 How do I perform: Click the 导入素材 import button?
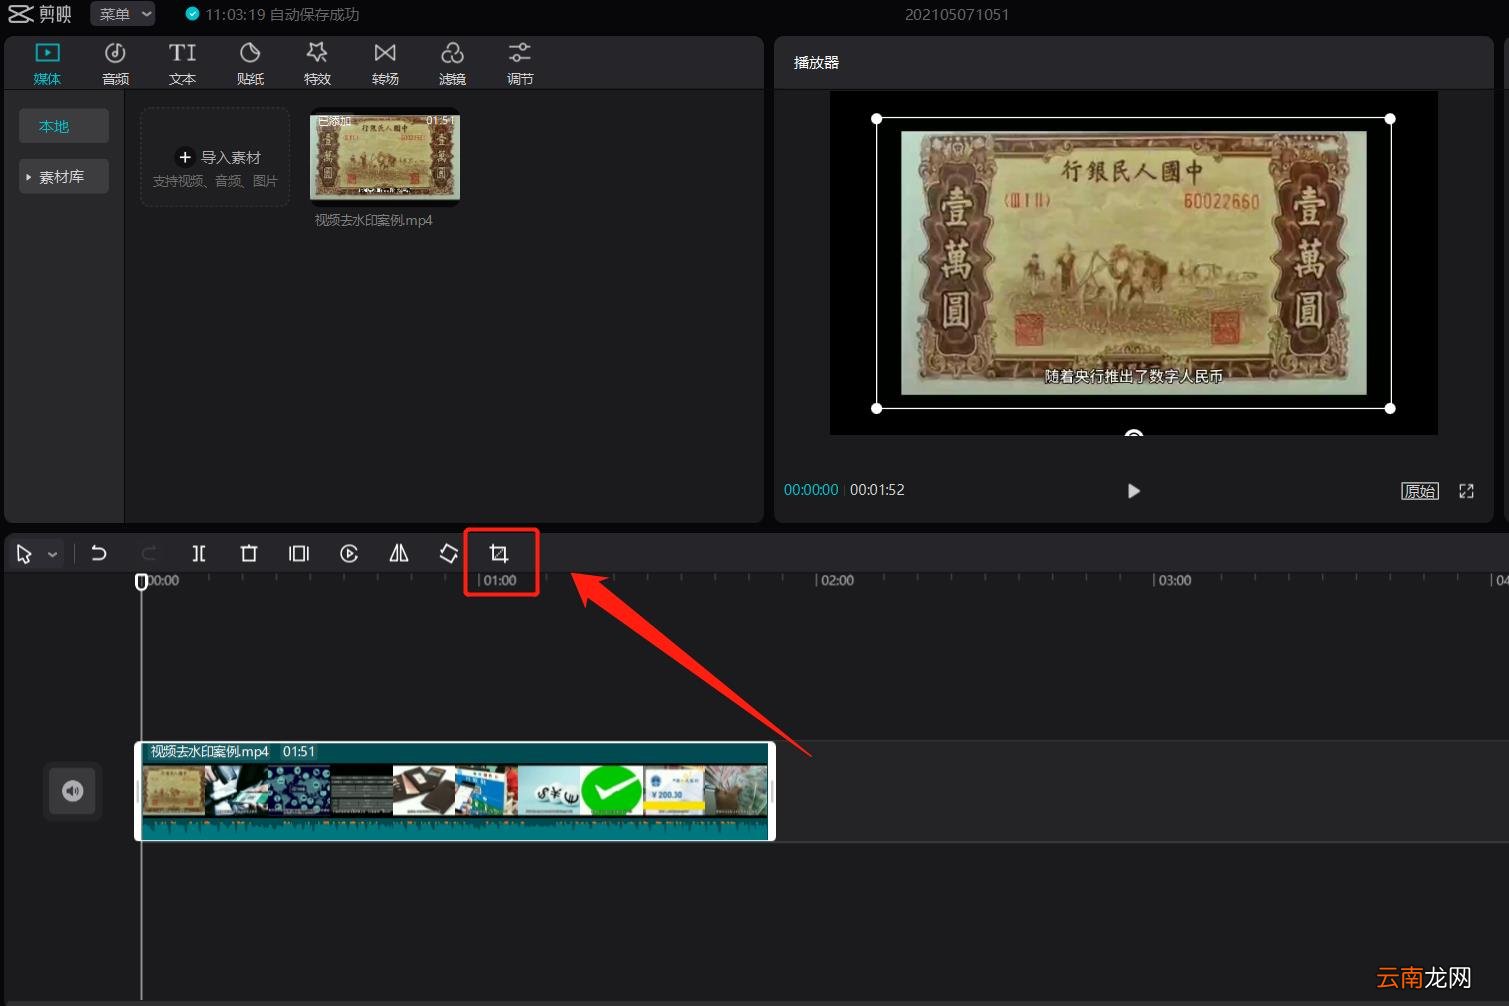(x=215, y=157)
